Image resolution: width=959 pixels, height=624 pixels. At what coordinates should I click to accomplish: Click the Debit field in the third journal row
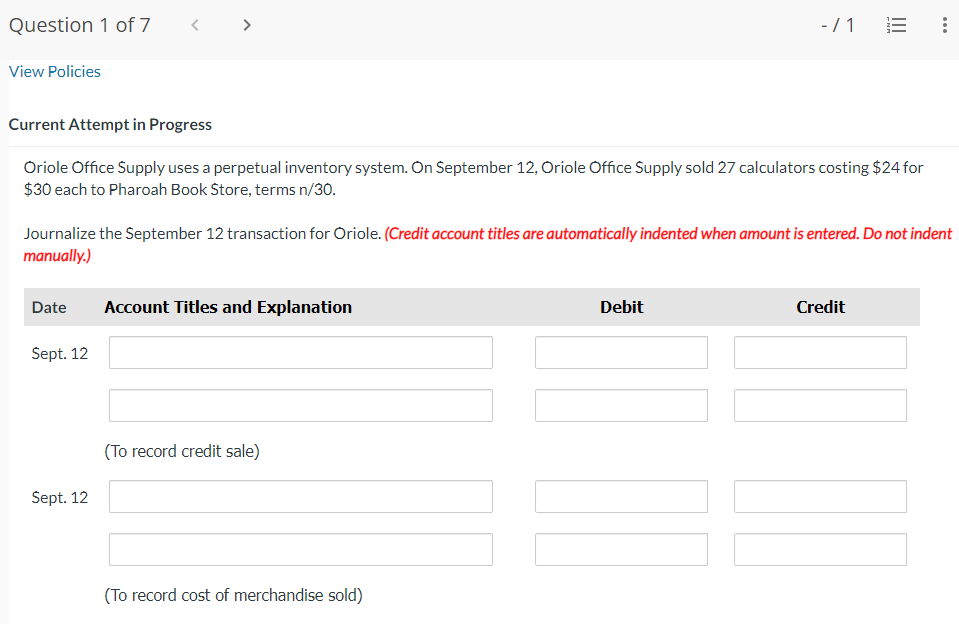pyautogui.click(x=621, y=496)
